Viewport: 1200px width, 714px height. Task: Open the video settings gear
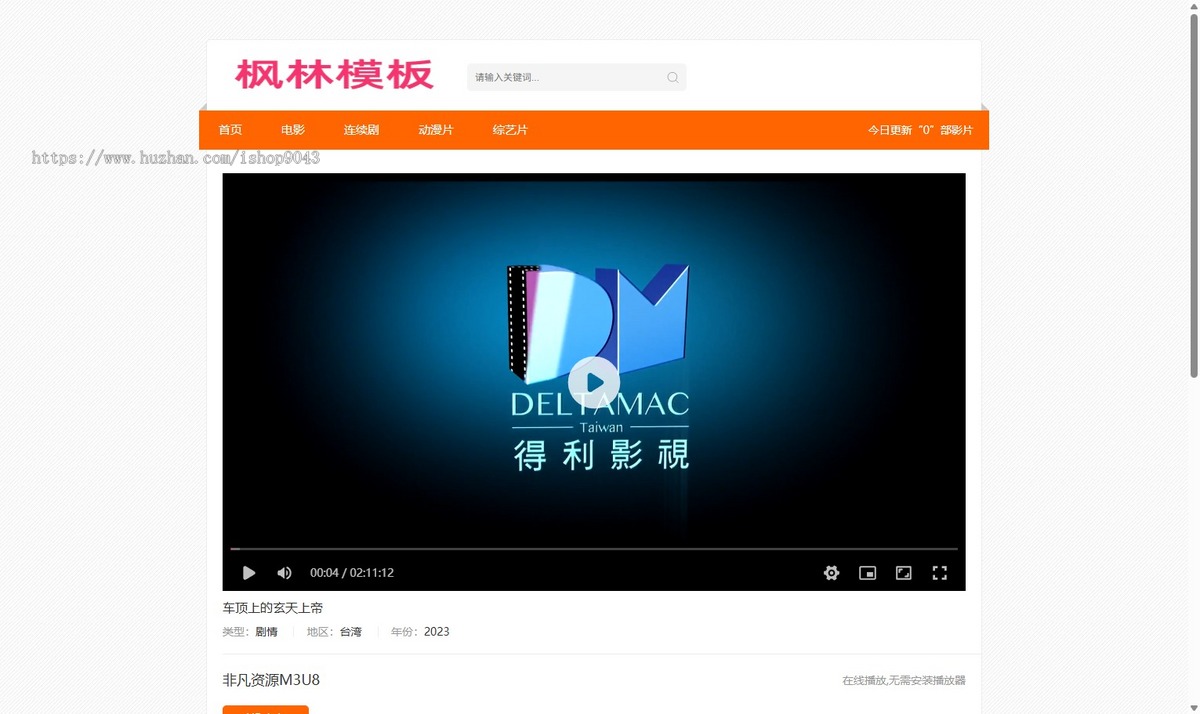tap(831, 573)
